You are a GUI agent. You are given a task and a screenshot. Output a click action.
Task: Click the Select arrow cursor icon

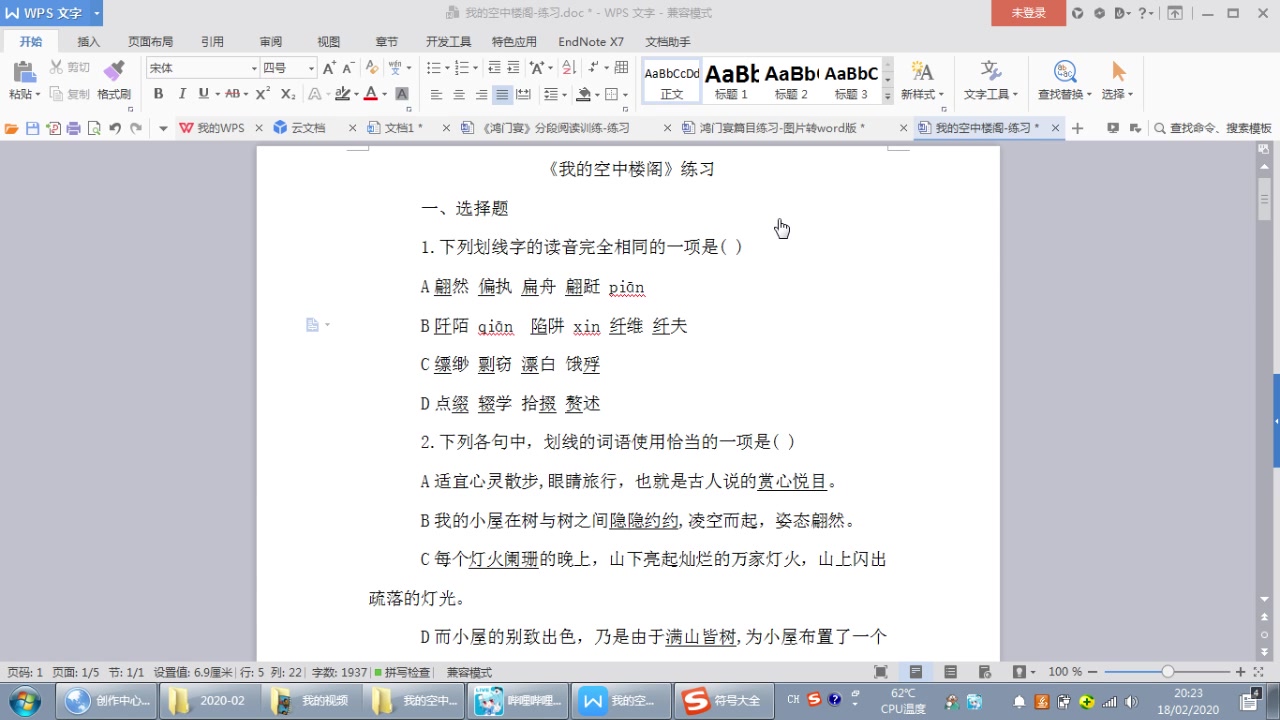point(1118,71)
